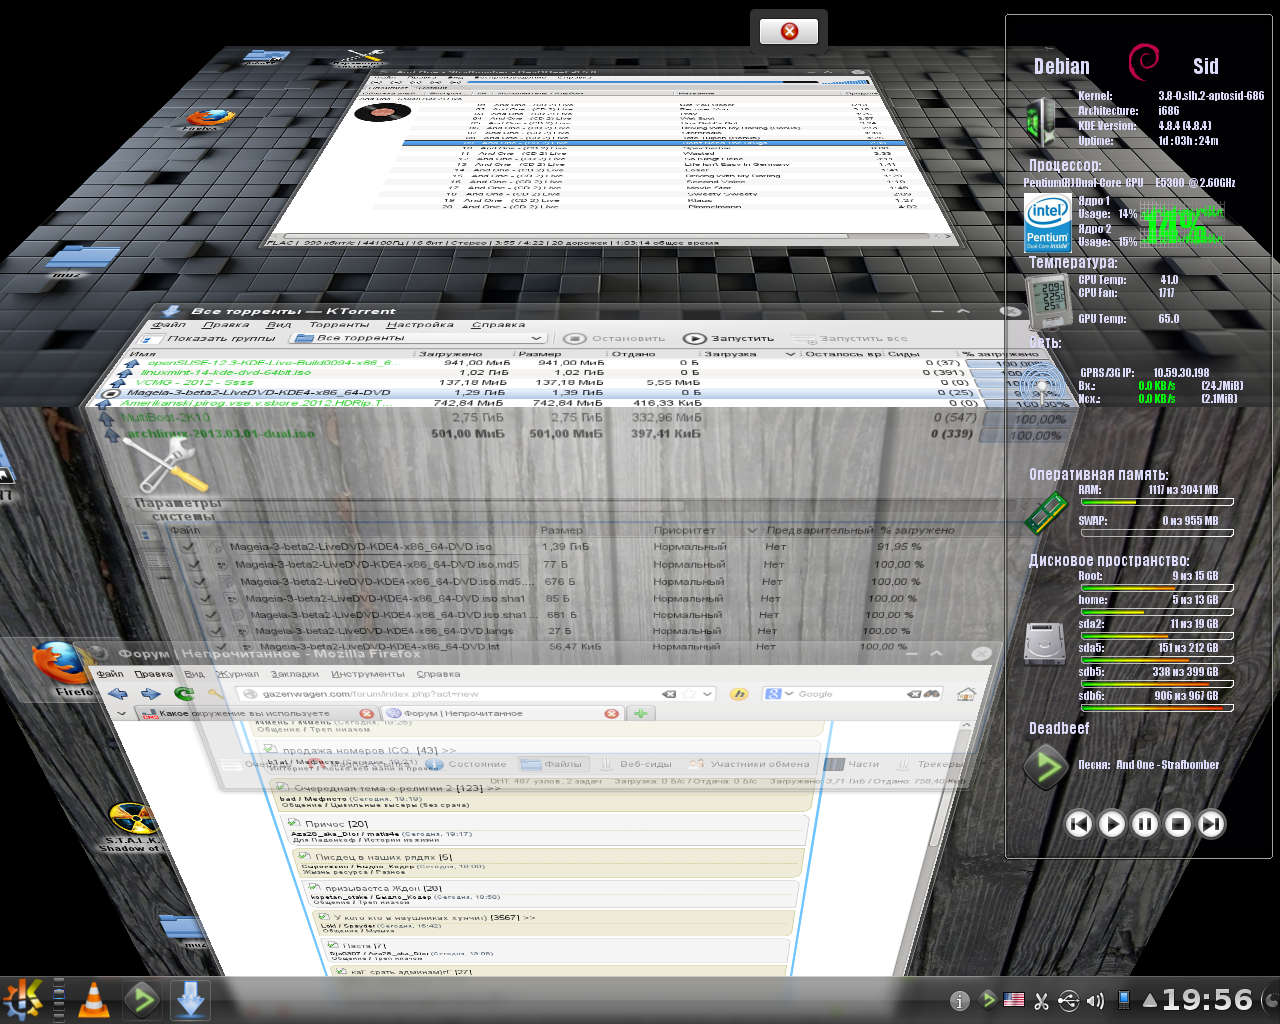The height and width of the screenshot is (1024, 1280).
Task: Stop playback in the Deadbeef widget
Action: (1178, 824)
